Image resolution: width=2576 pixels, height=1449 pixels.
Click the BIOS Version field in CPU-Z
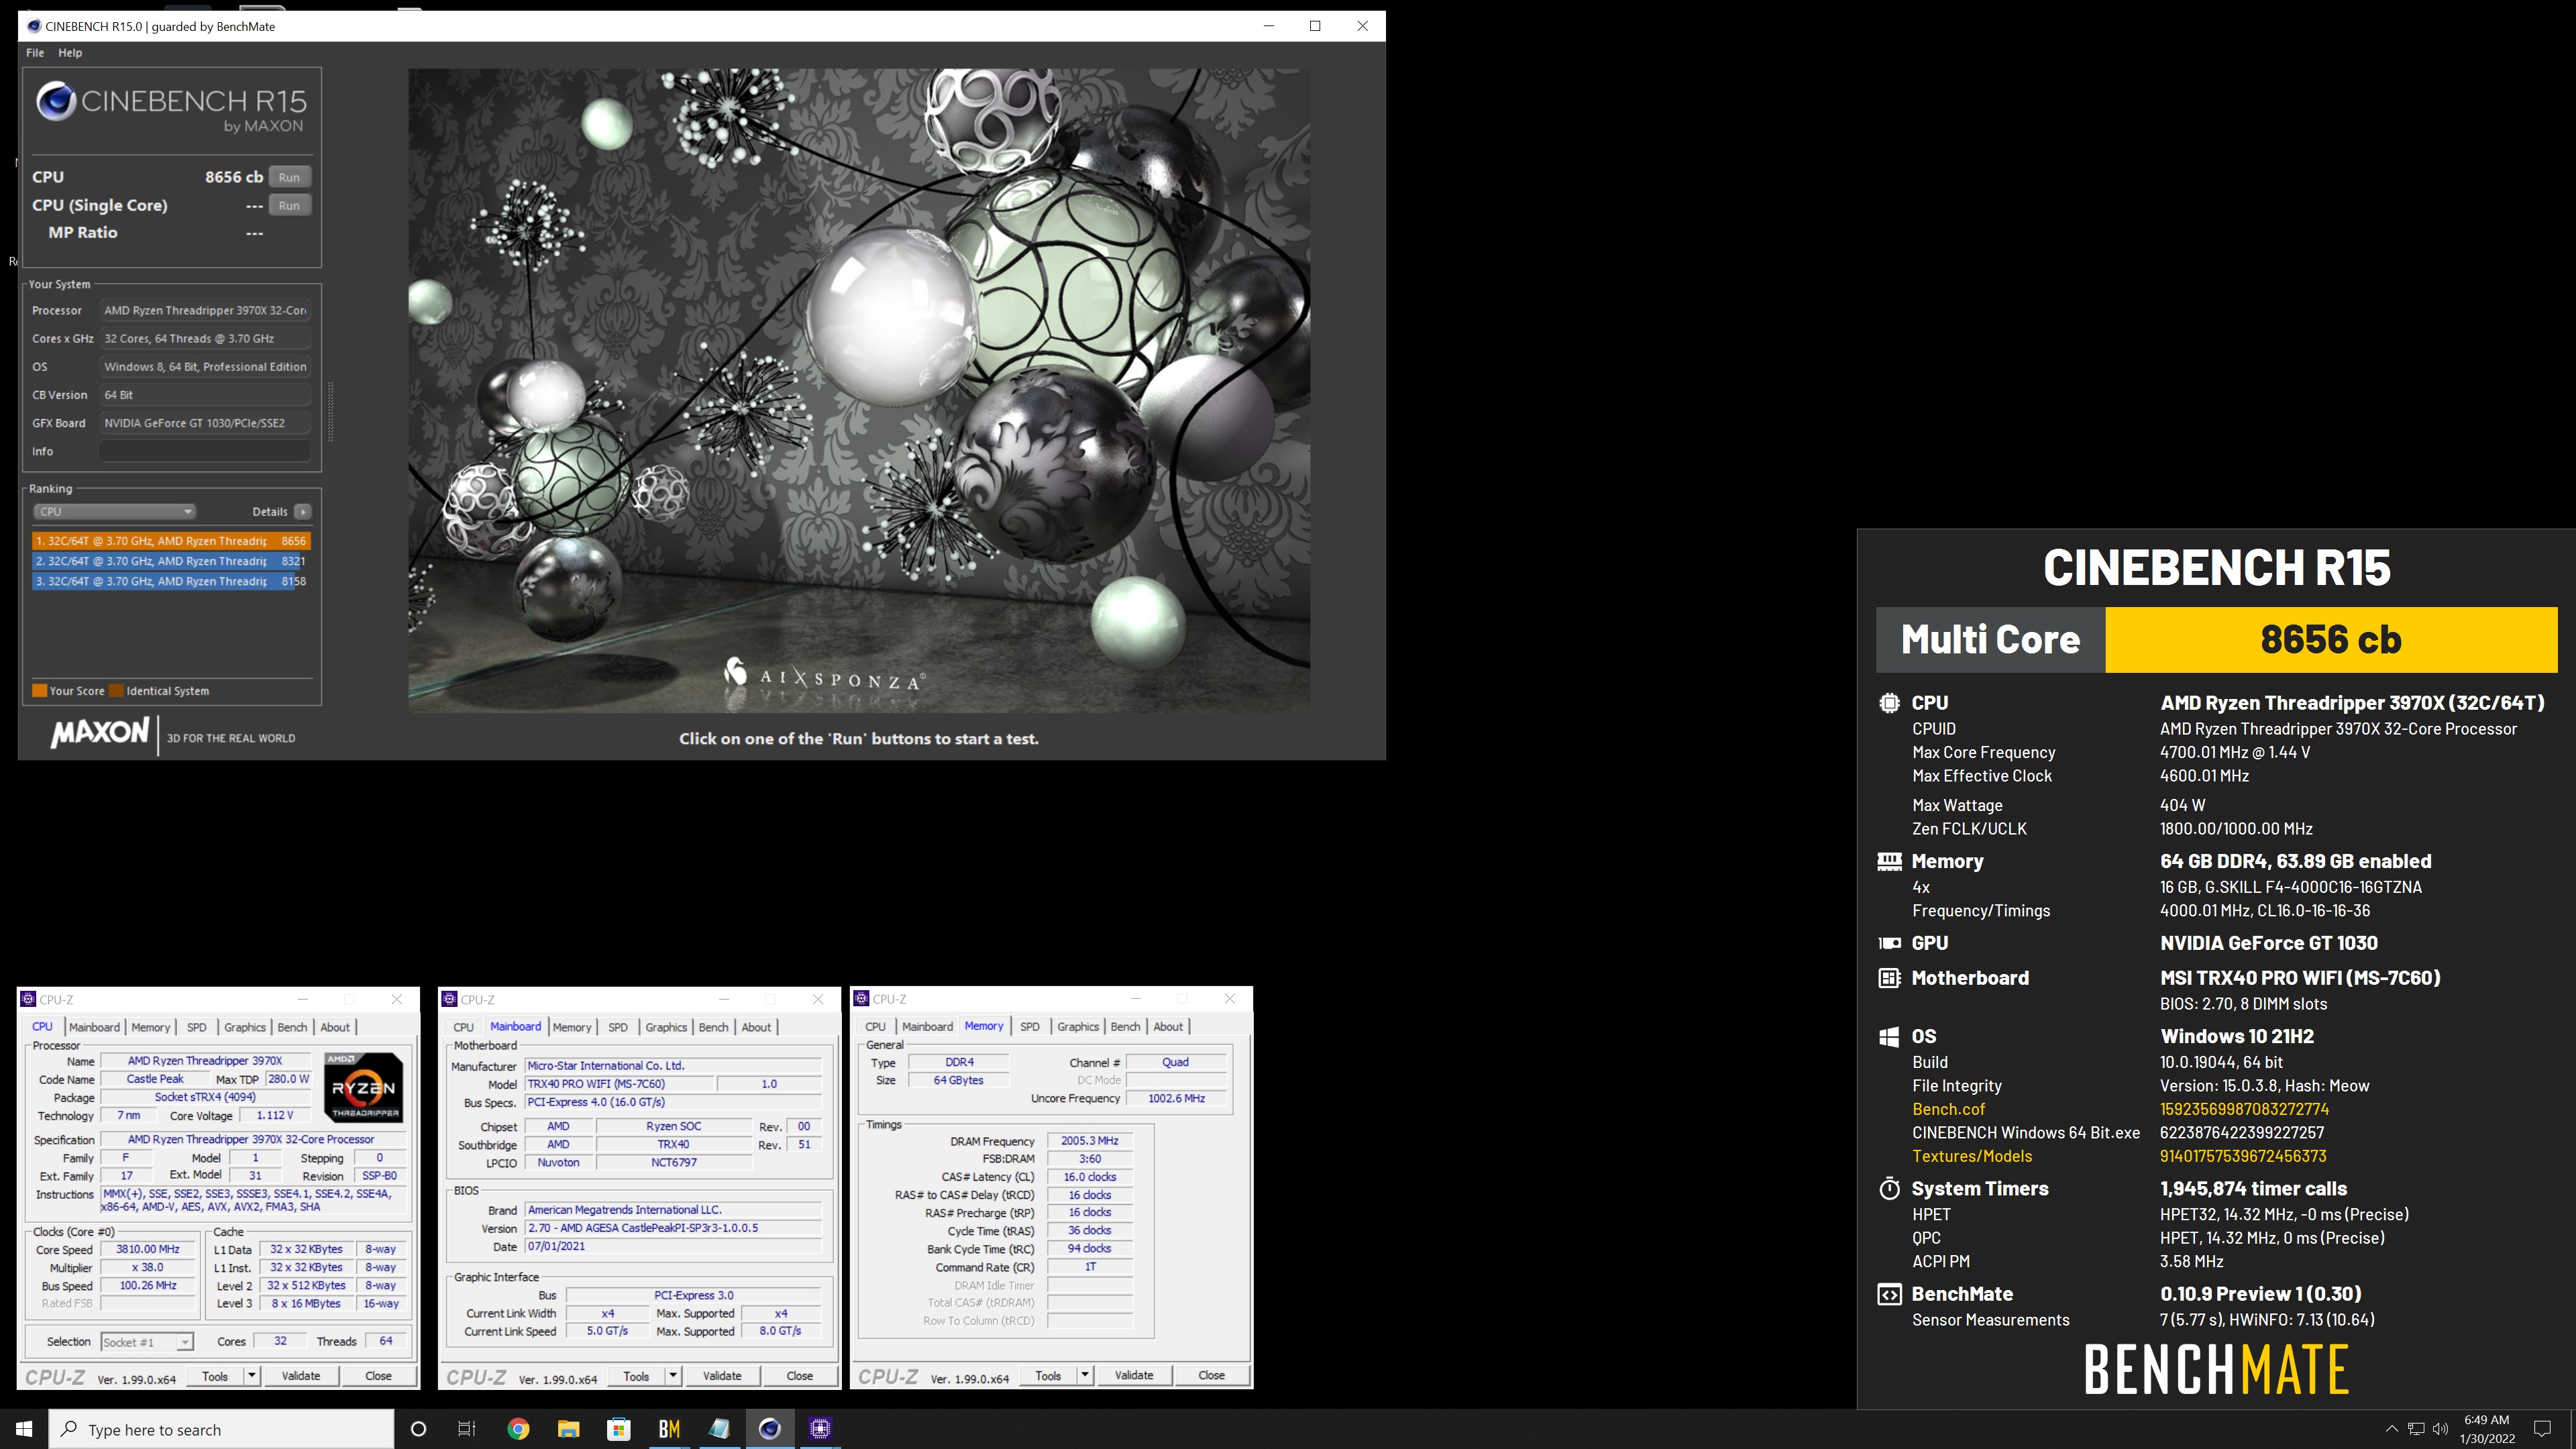click(673, 1228)
